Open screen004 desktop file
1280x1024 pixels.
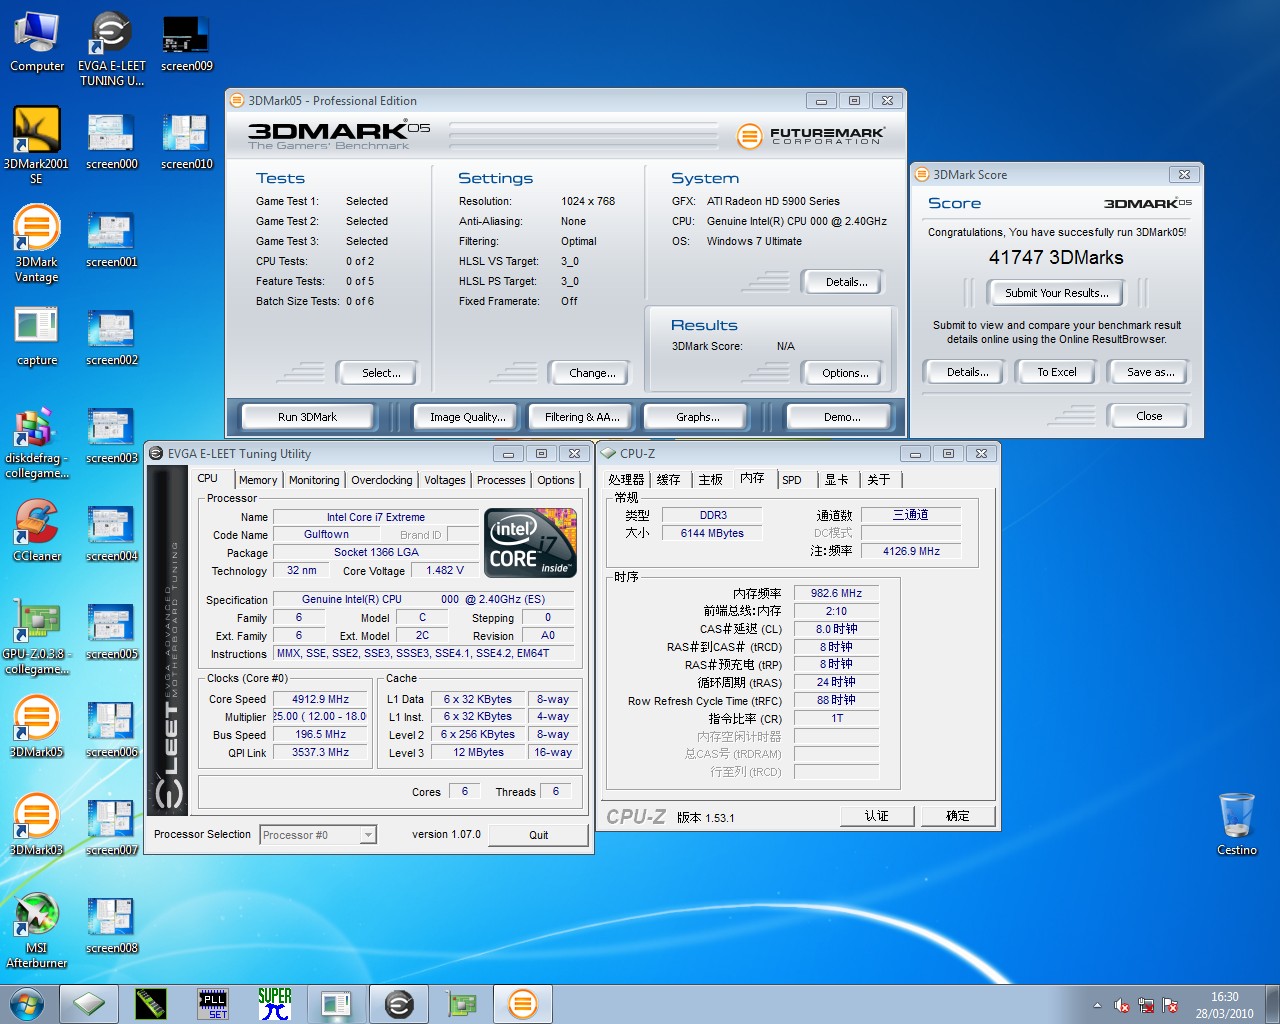pyautogui.click(x=111, y=533)
